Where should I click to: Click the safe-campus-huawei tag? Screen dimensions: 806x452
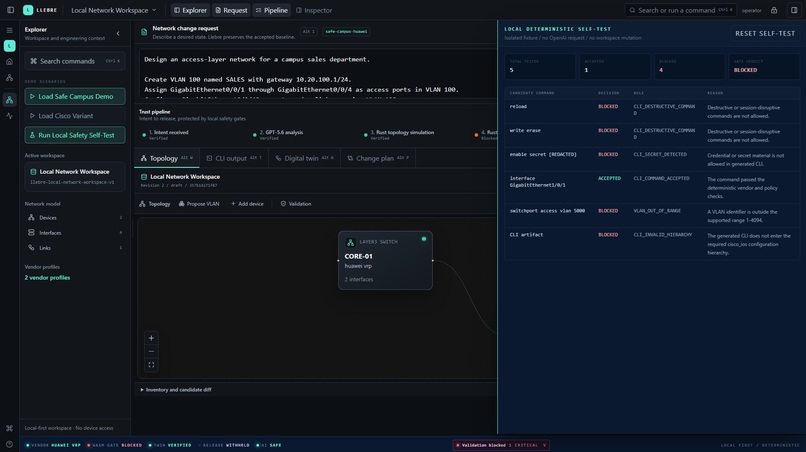(346, 31)
